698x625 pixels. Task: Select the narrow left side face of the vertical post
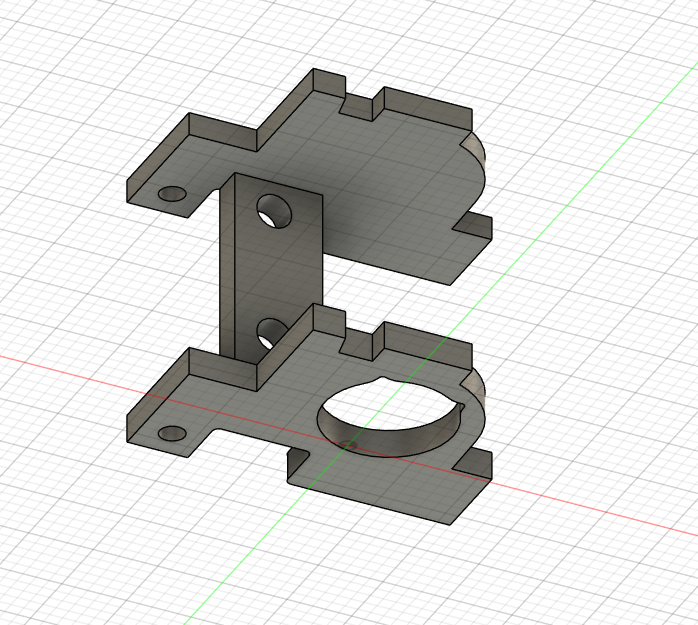(227, 267)
